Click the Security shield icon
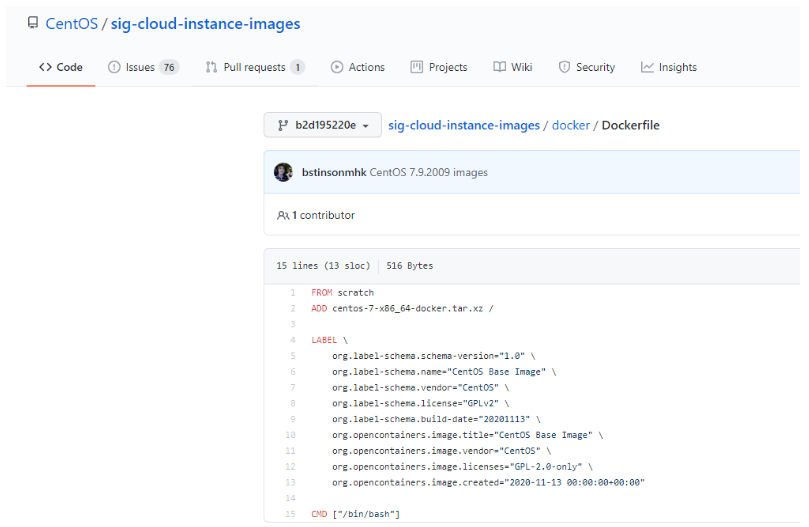The height and width of the screenshot is (527, 809). coord(564,67)
